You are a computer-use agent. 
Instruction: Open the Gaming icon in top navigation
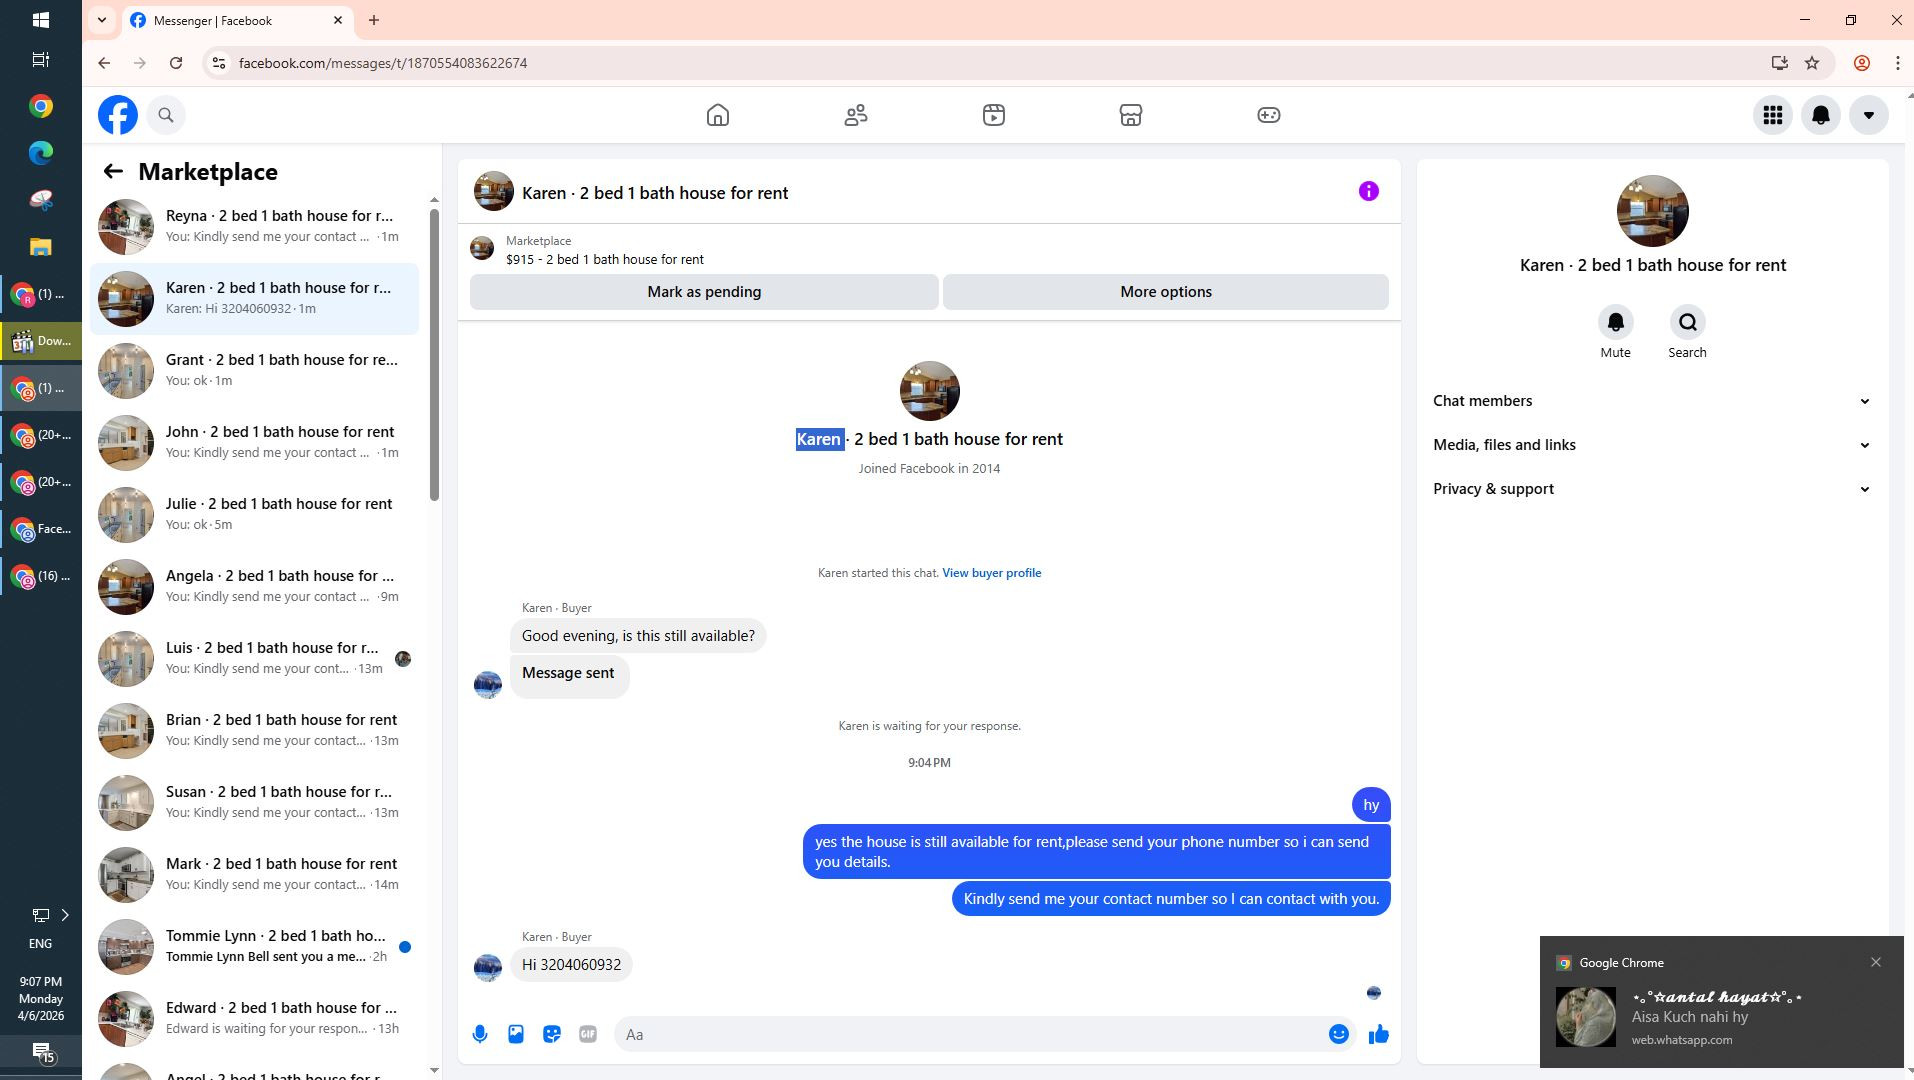click(1268, 115)
